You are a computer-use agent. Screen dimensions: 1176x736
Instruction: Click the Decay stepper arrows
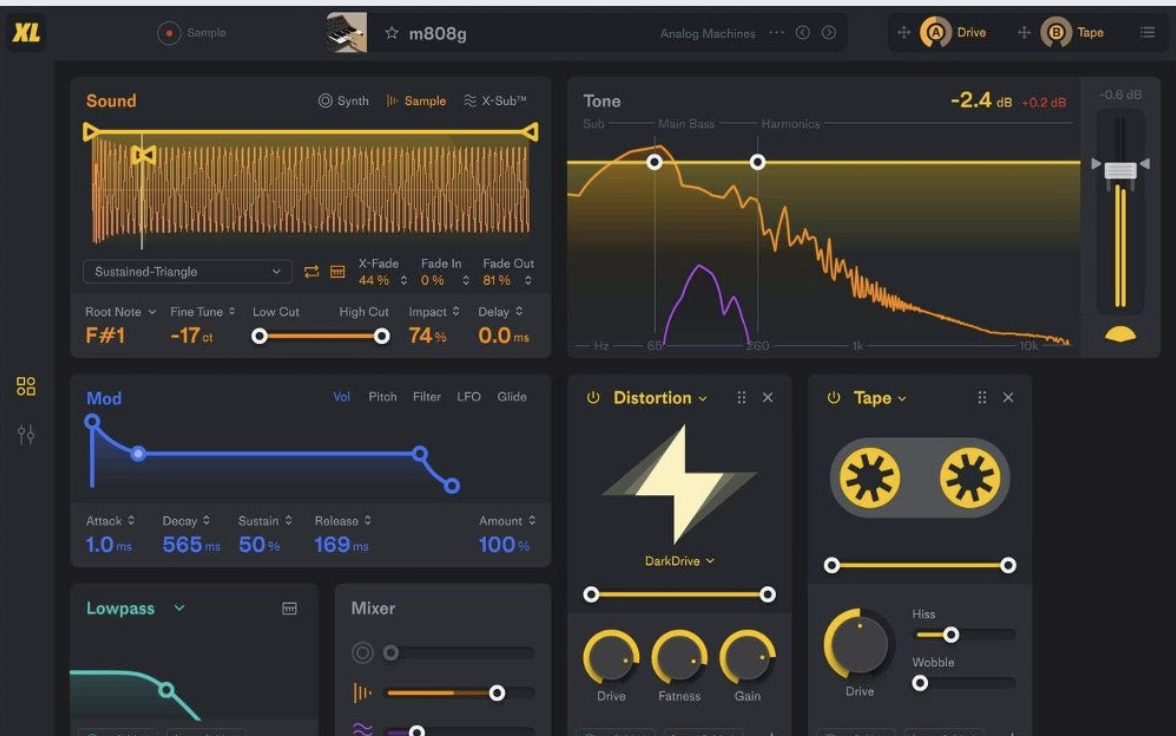206,520
